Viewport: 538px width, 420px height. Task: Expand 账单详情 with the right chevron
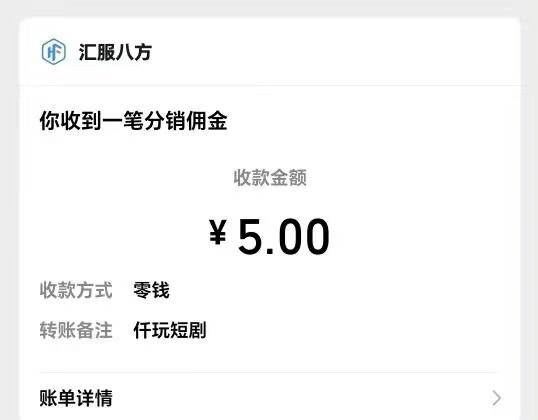coord(496,398)
